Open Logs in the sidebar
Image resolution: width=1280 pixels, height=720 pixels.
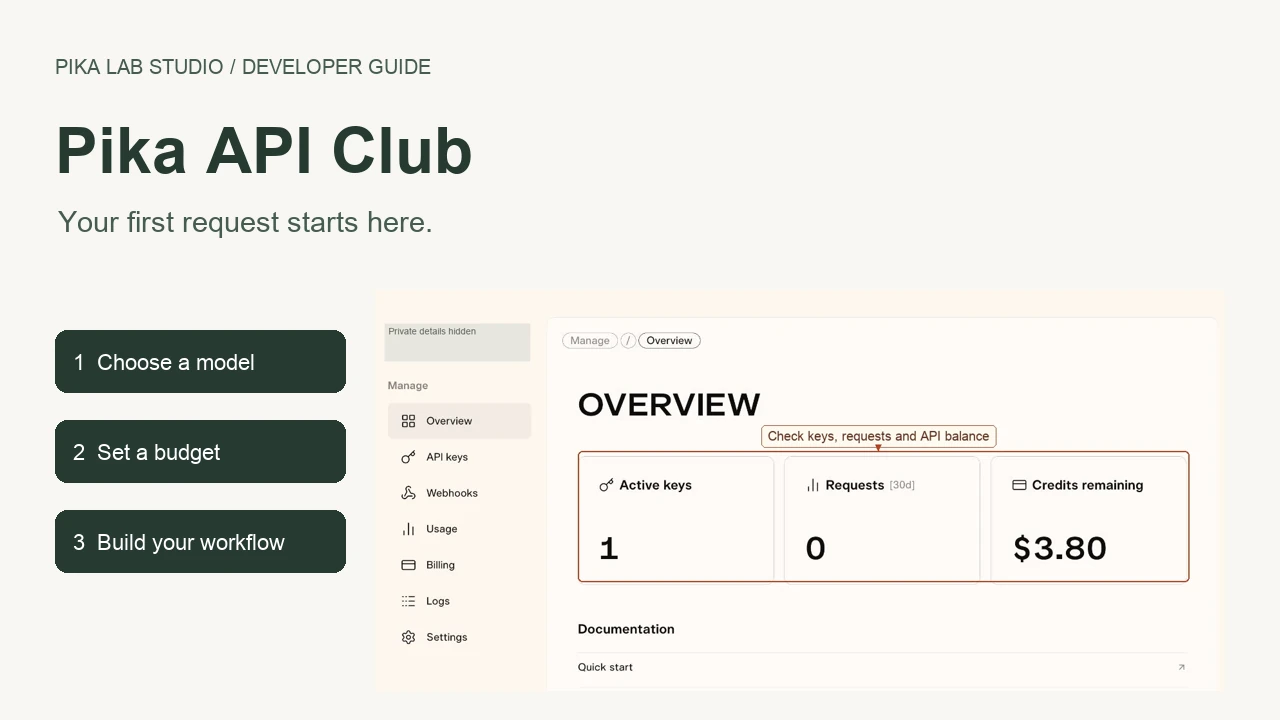459,601
